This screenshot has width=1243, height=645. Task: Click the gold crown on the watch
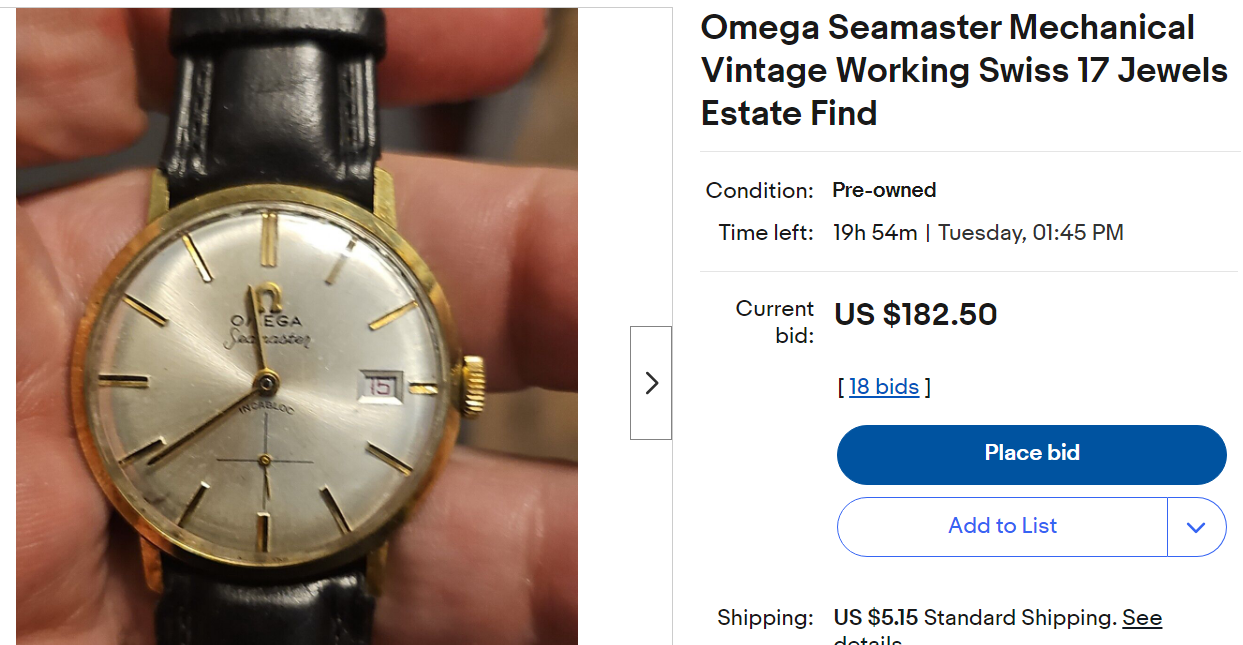(473, 385)
